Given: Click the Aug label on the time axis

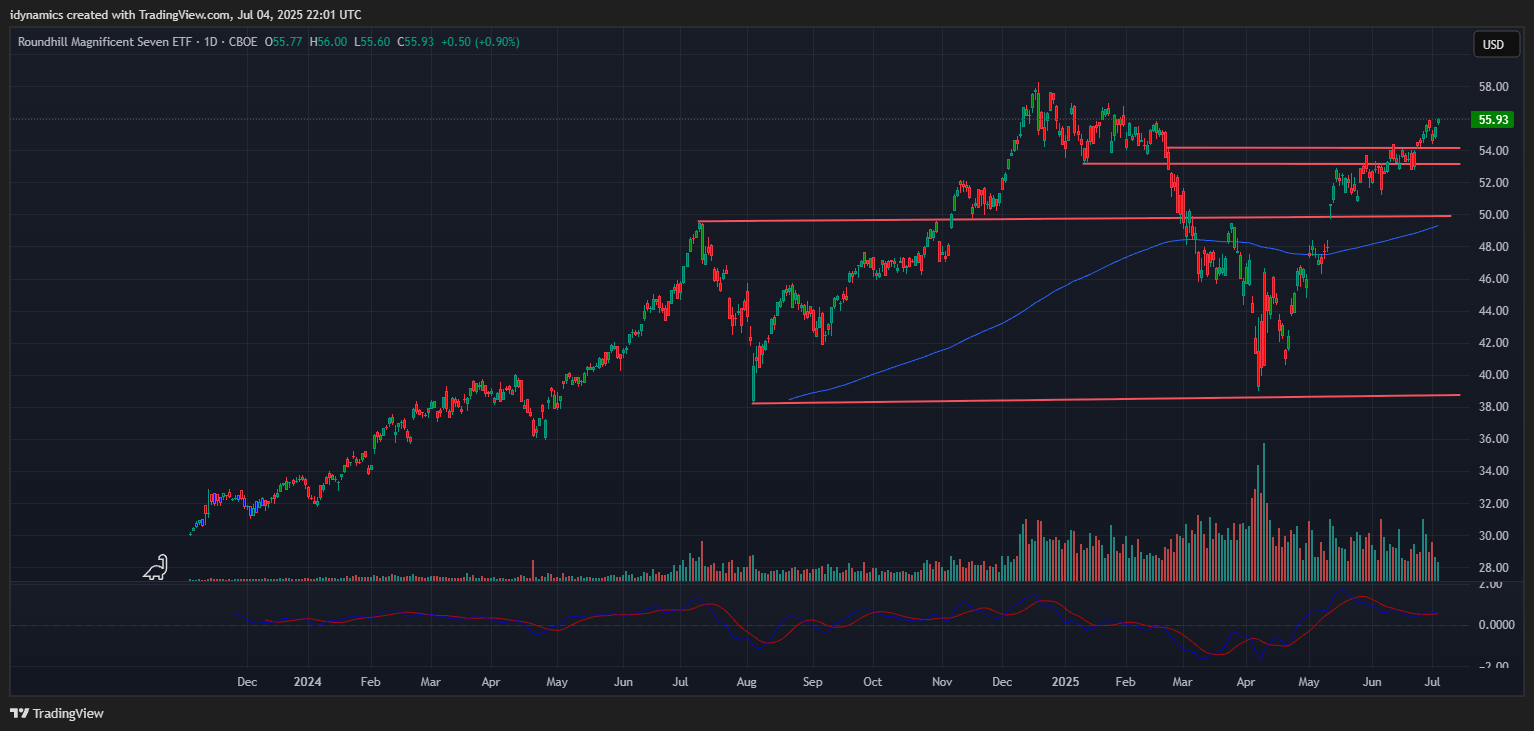Looking at the screenshot, I should pyautogui.click(x=746, y=682).
